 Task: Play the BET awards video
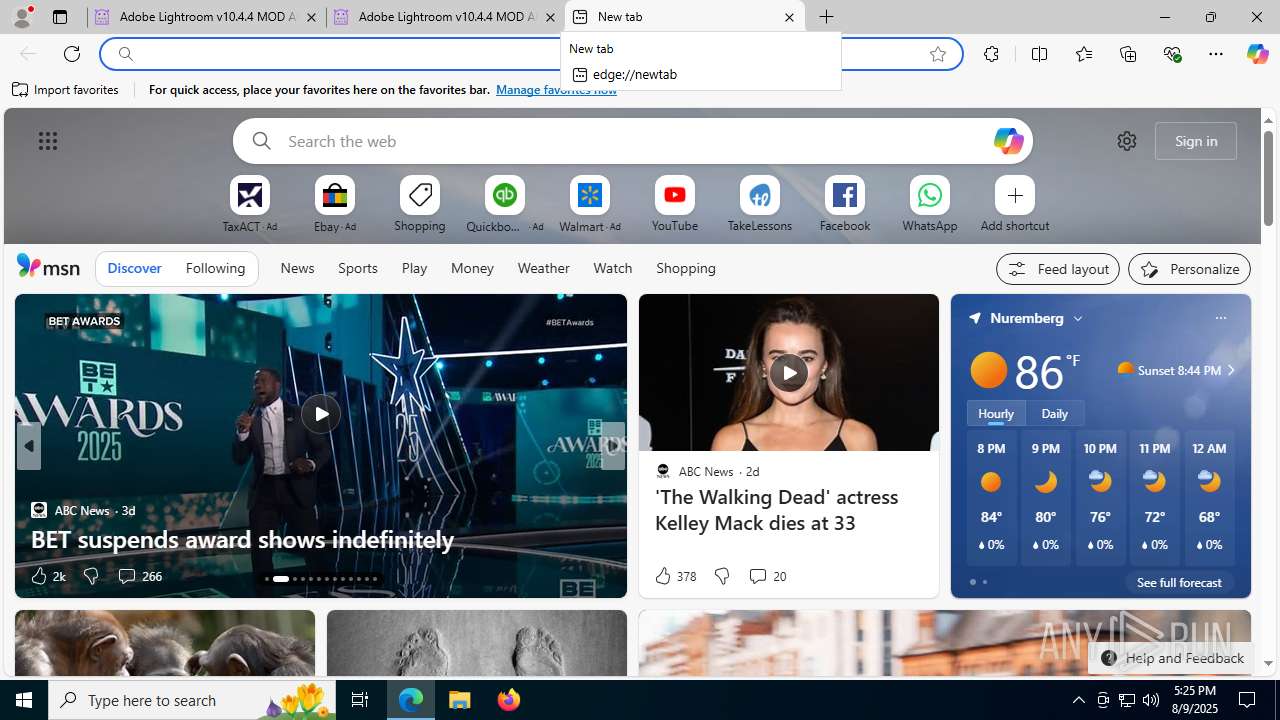pos(321,414)
